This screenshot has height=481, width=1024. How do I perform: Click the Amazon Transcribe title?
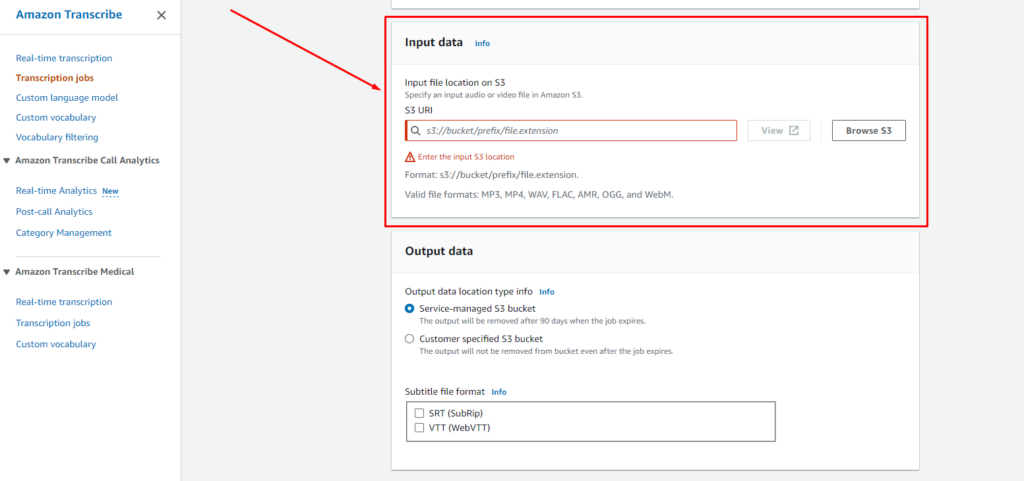tap(69, 15)
